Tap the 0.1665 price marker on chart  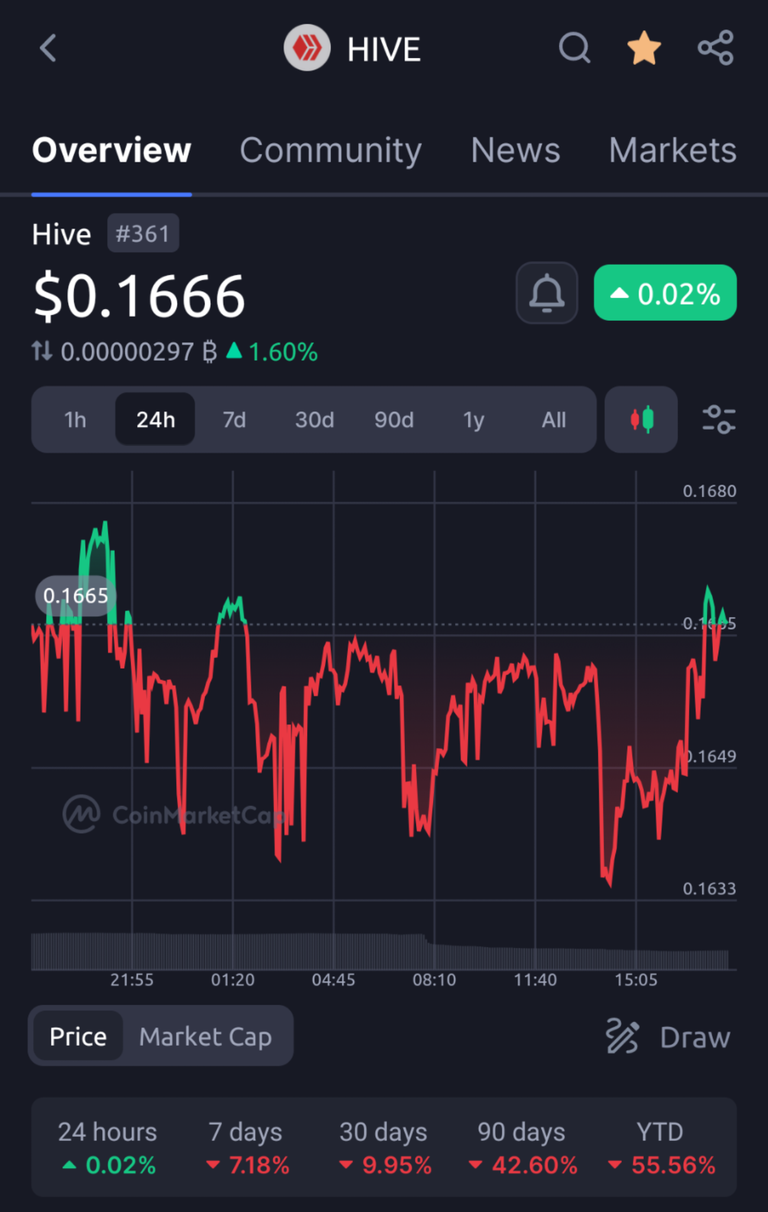pos(75,597)
